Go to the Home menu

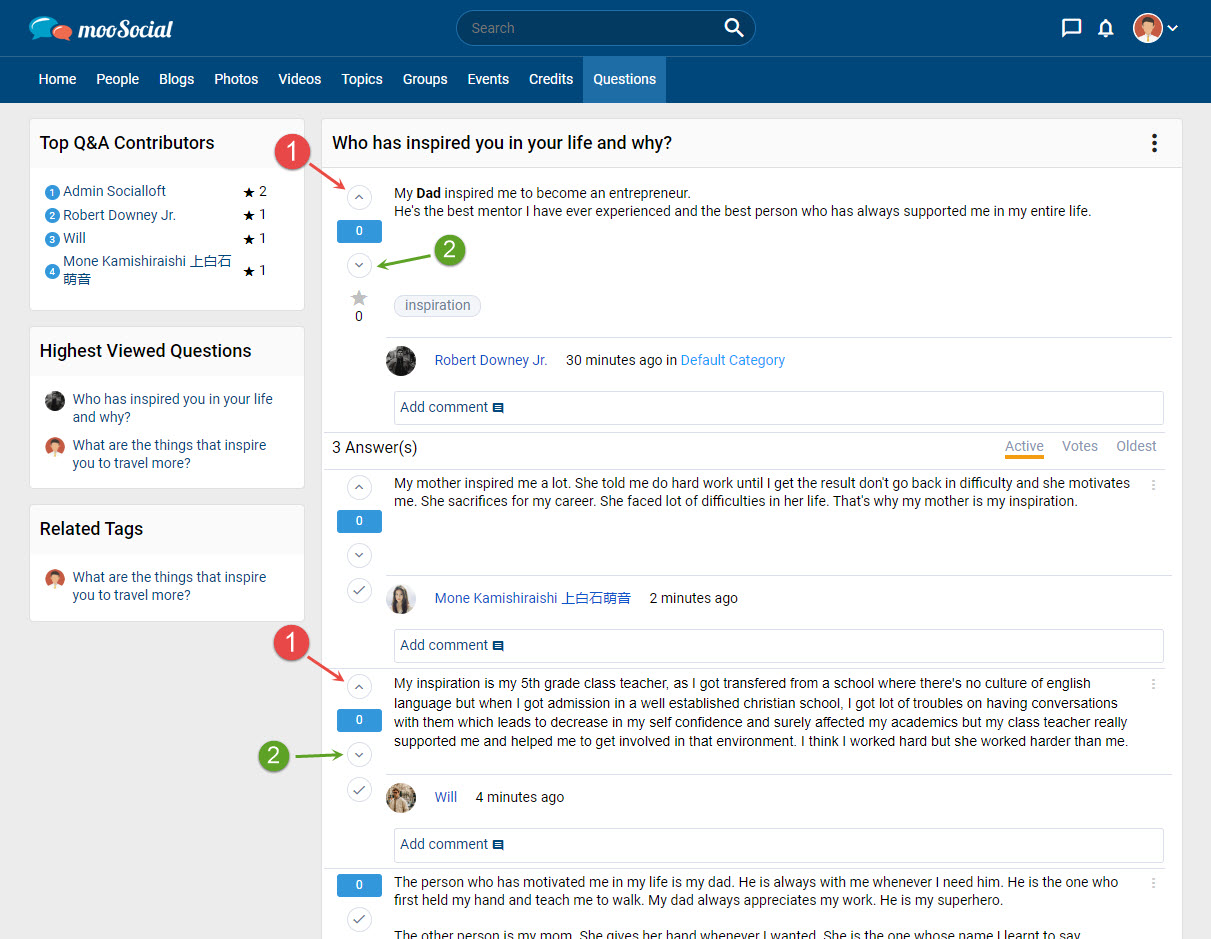click(x=57, y=79)
